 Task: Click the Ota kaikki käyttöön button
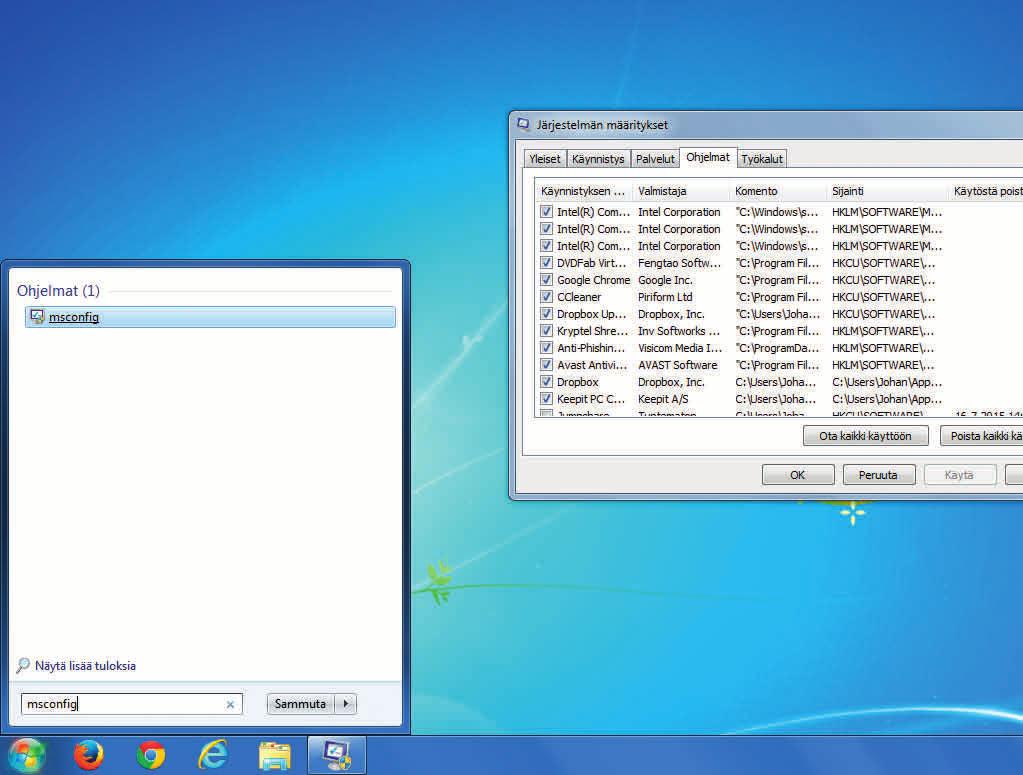(x=865, y=436)
